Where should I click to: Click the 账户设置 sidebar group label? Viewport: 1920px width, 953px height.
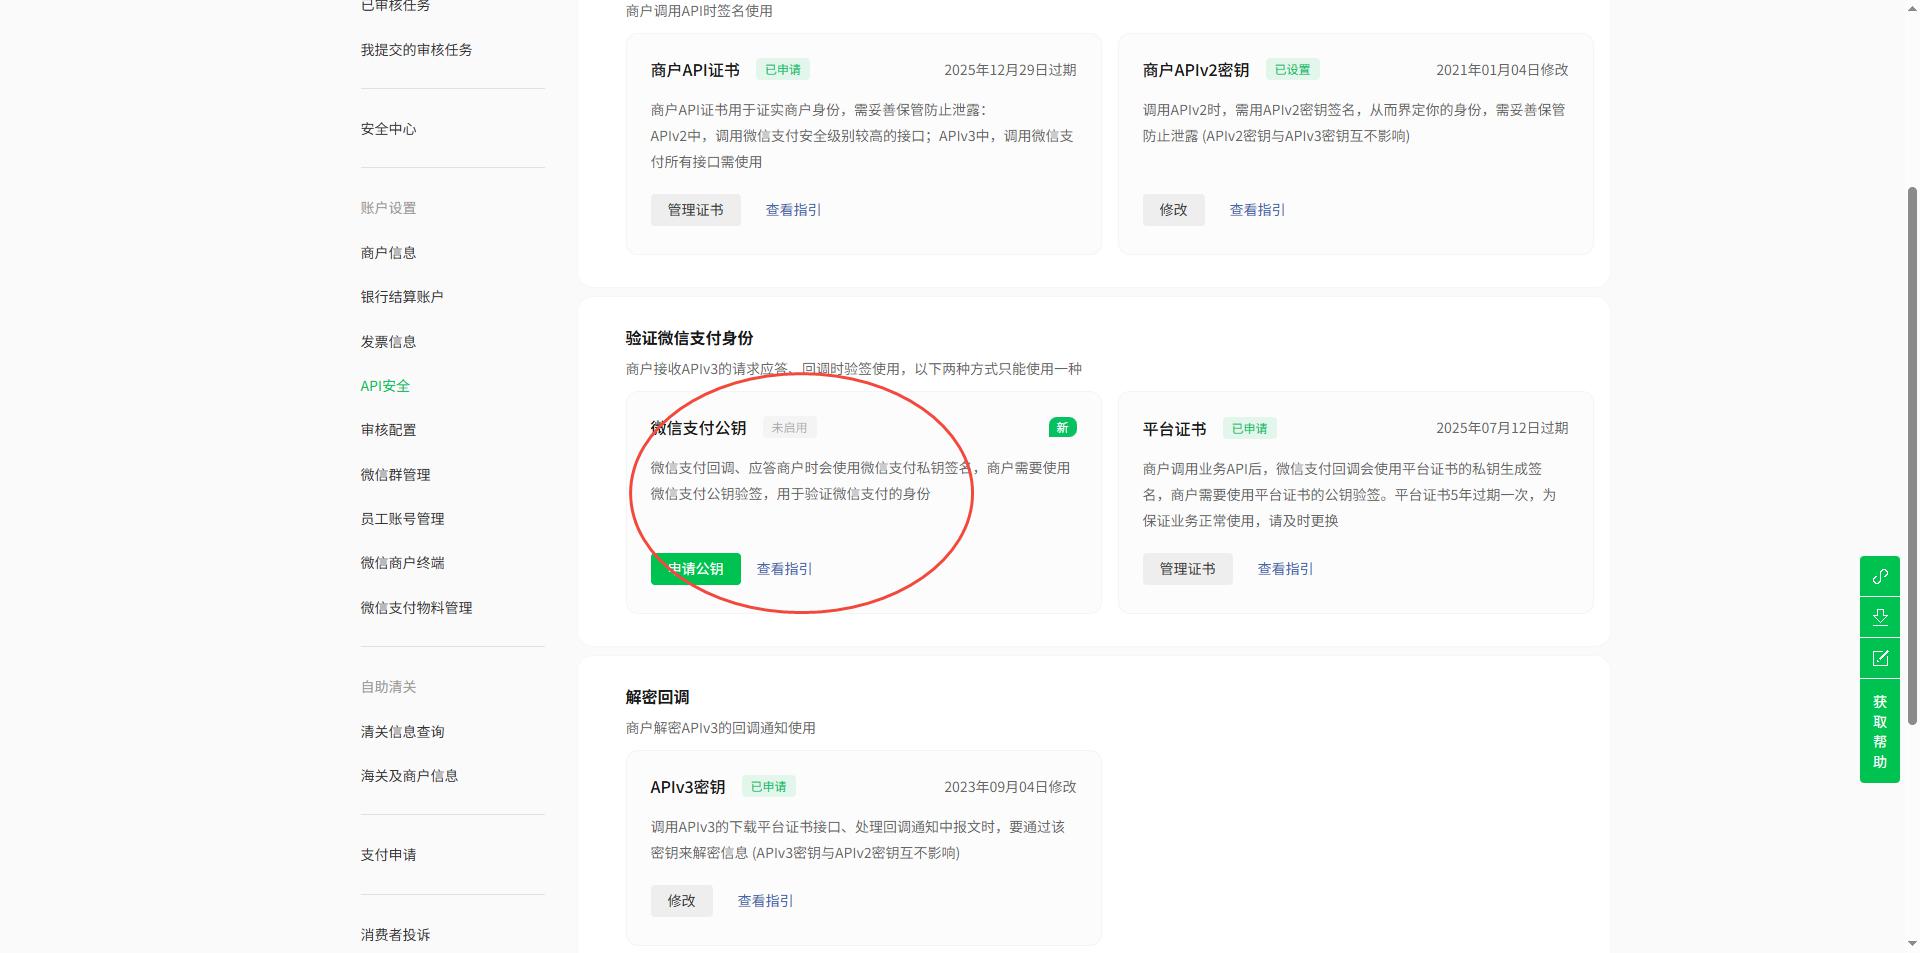pos(388,208)
